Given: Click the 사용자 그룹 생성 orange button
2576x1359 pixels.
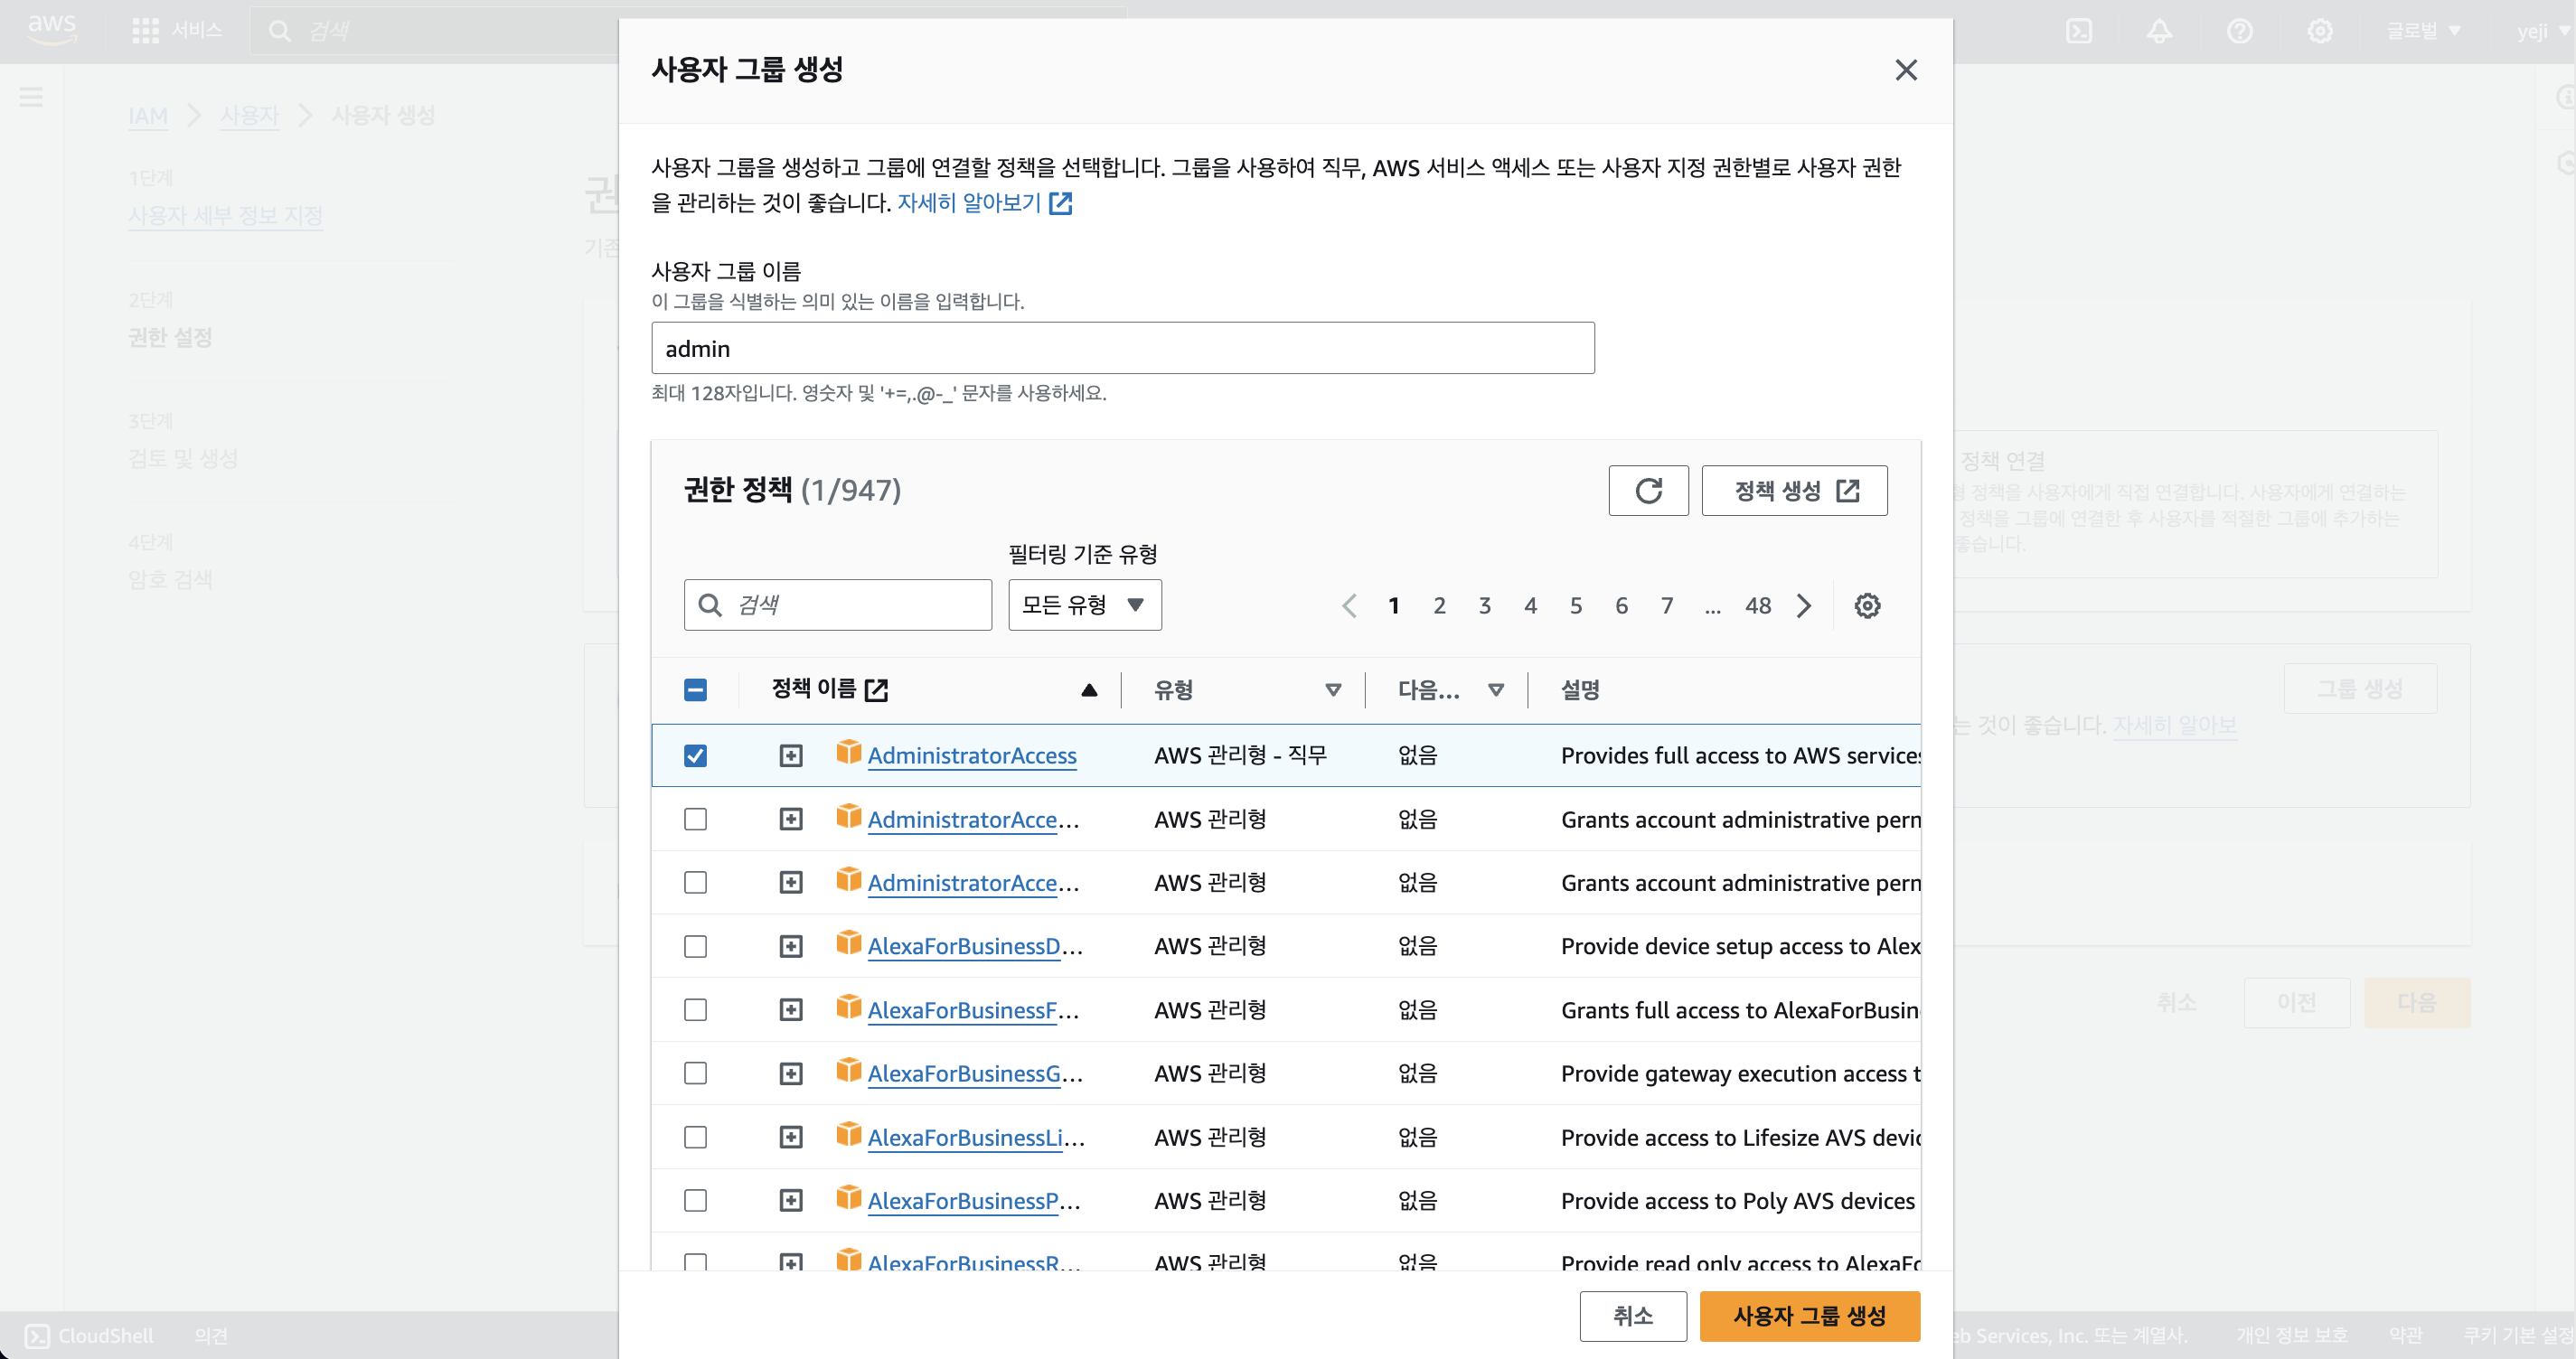Looking at the screenshot, I should [1808, 1315].
